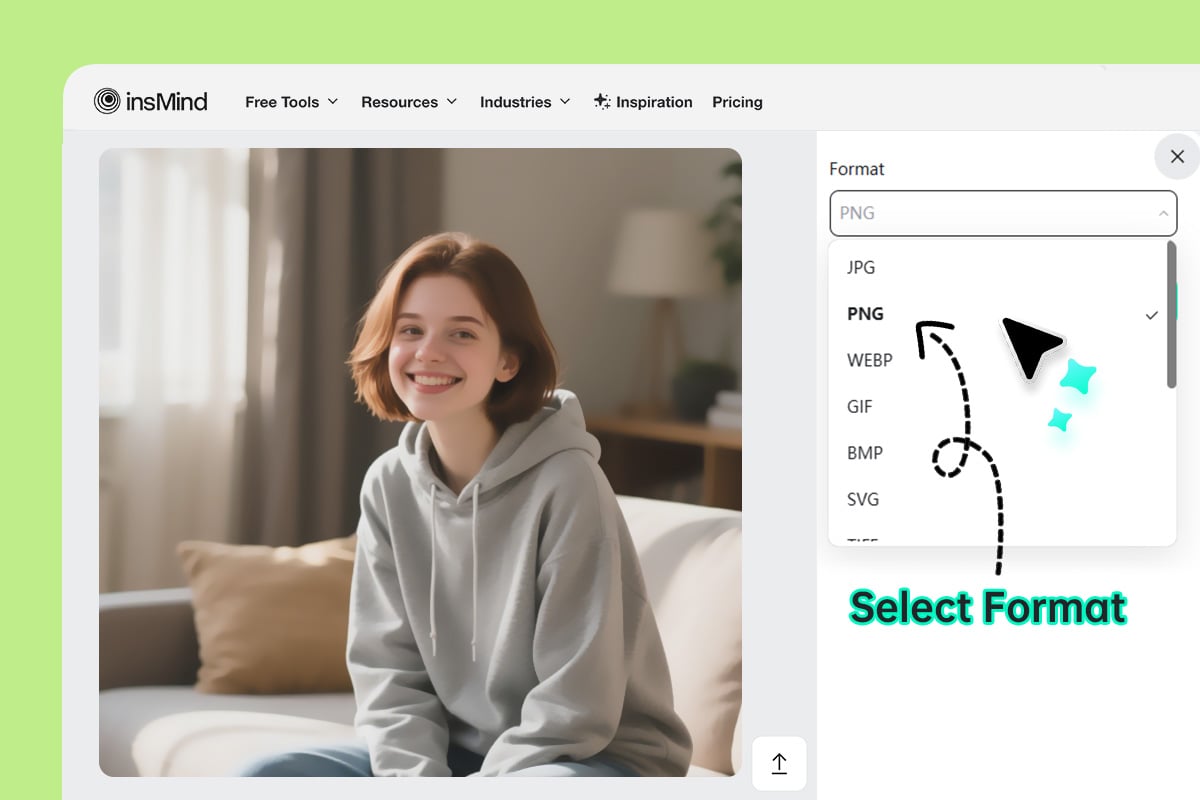Open the Pricing page
Viewport: 1200px width, 800px height.
737,102
